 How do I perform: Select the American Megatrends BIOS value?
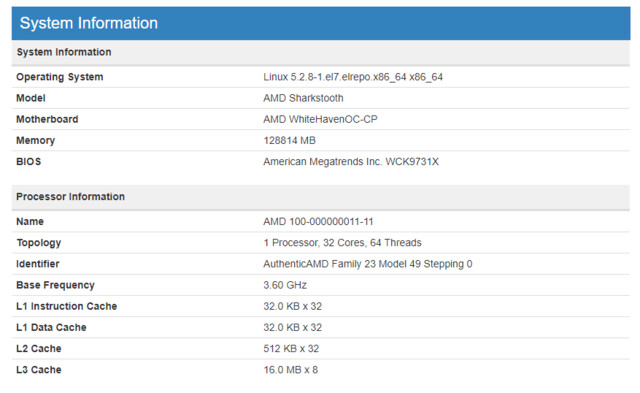tap(351, 162)
